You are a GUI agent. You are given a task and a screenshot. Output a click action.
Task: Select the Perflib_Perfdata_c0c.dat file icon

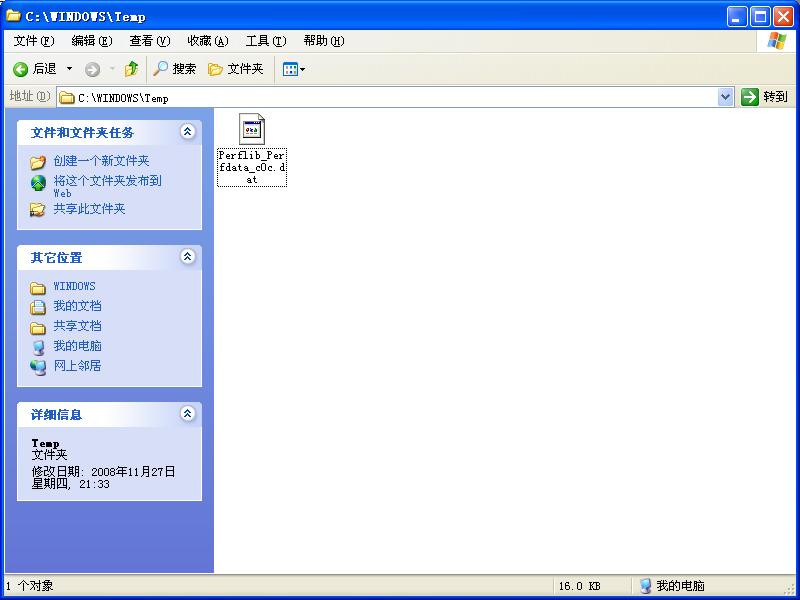click(x=252, y=129)
